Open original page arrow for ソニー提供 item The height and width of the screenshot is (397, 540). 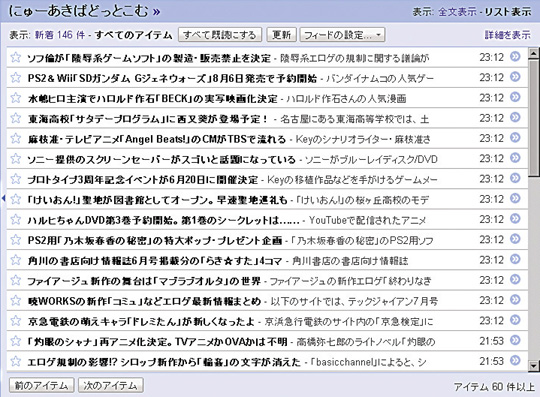pos(515,158)
